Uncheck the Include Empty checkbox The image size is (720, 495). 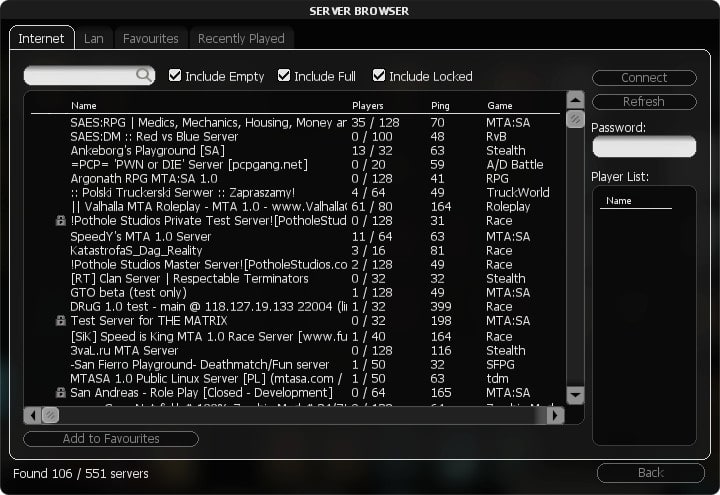[176, 76]
